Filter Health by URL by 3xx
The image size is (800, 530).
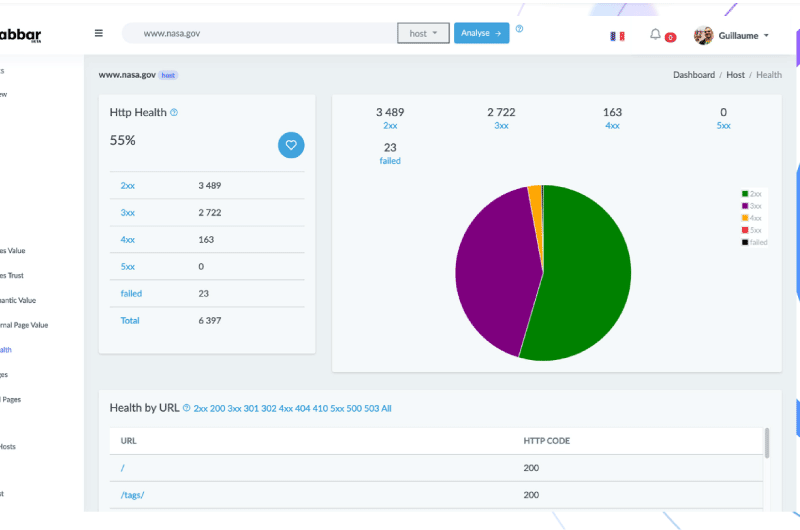234,409
